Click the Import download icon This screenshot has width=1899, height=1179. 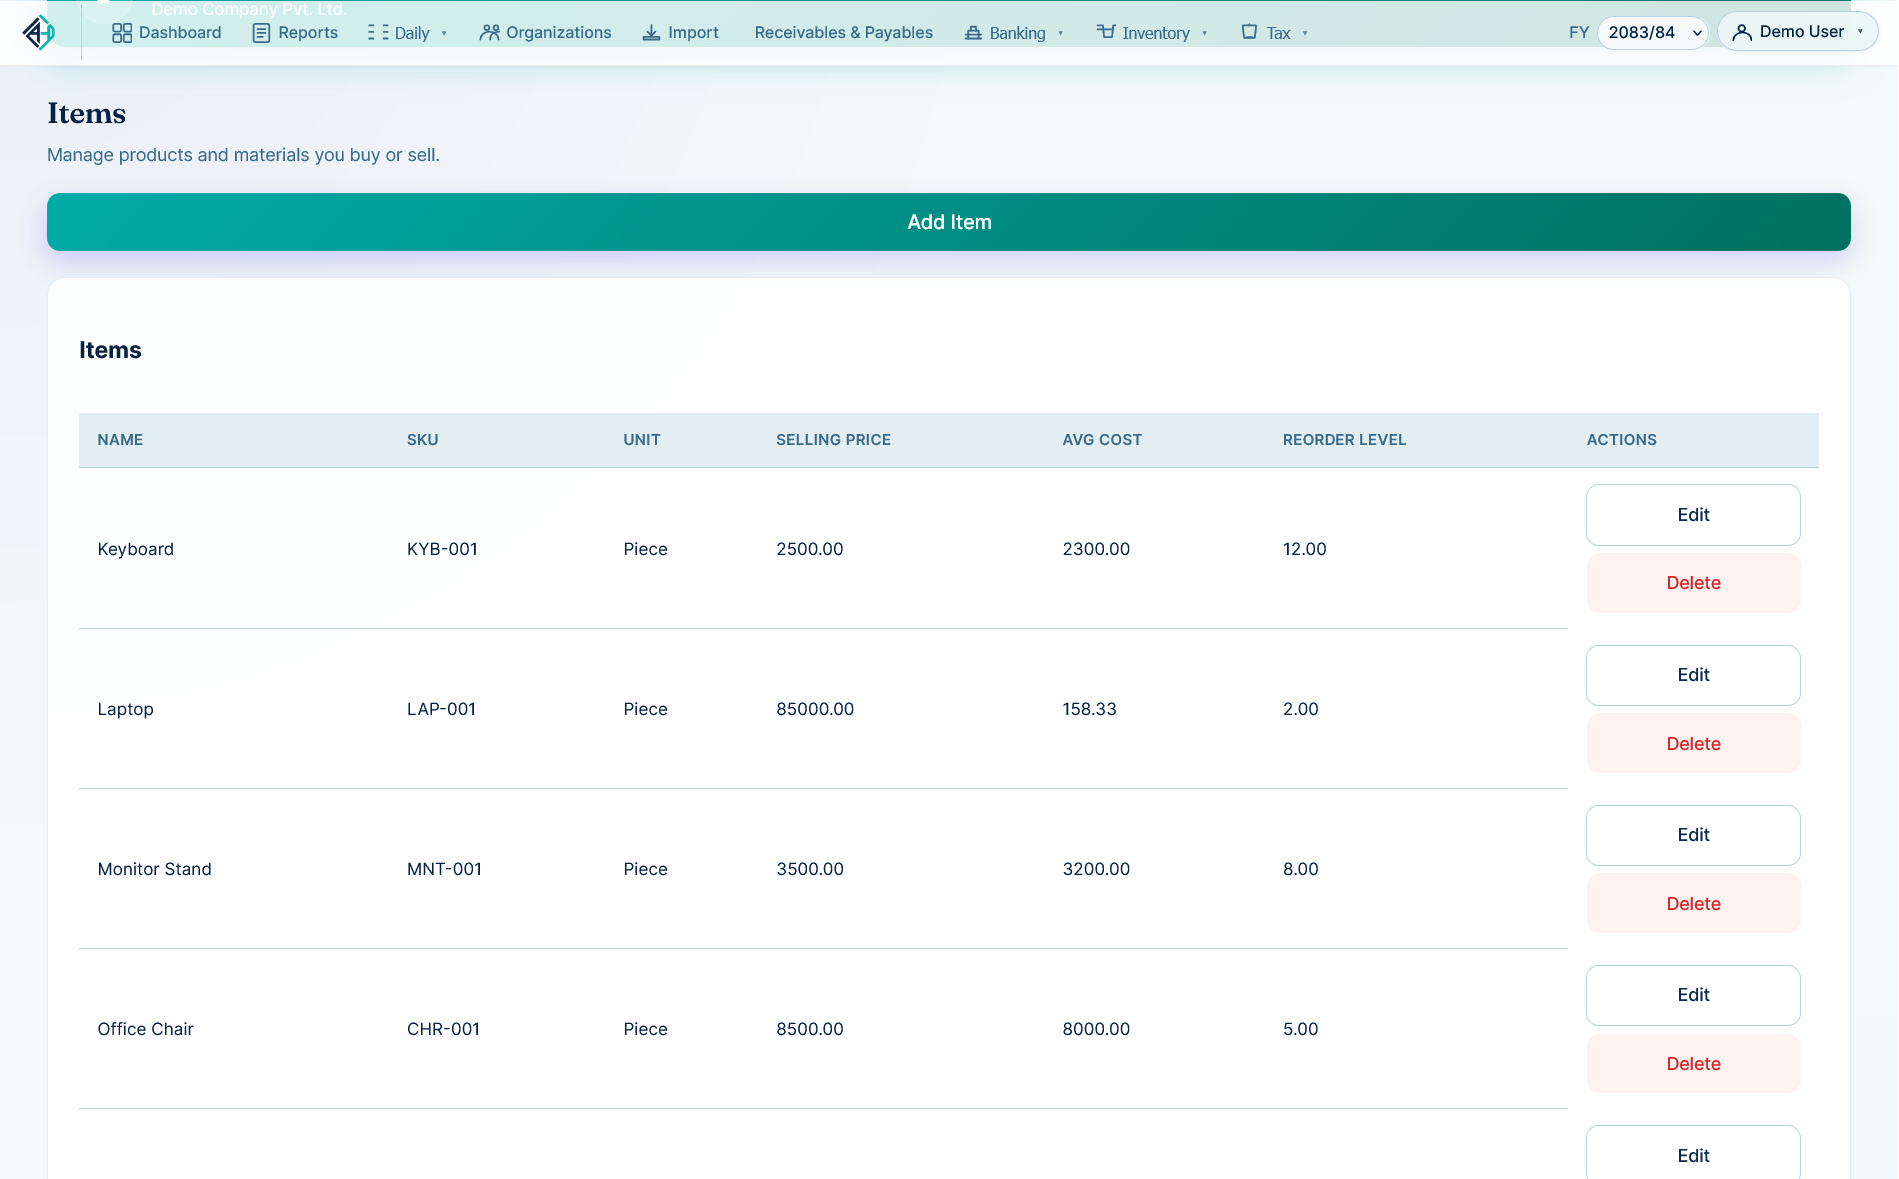[x=651, y=33]
